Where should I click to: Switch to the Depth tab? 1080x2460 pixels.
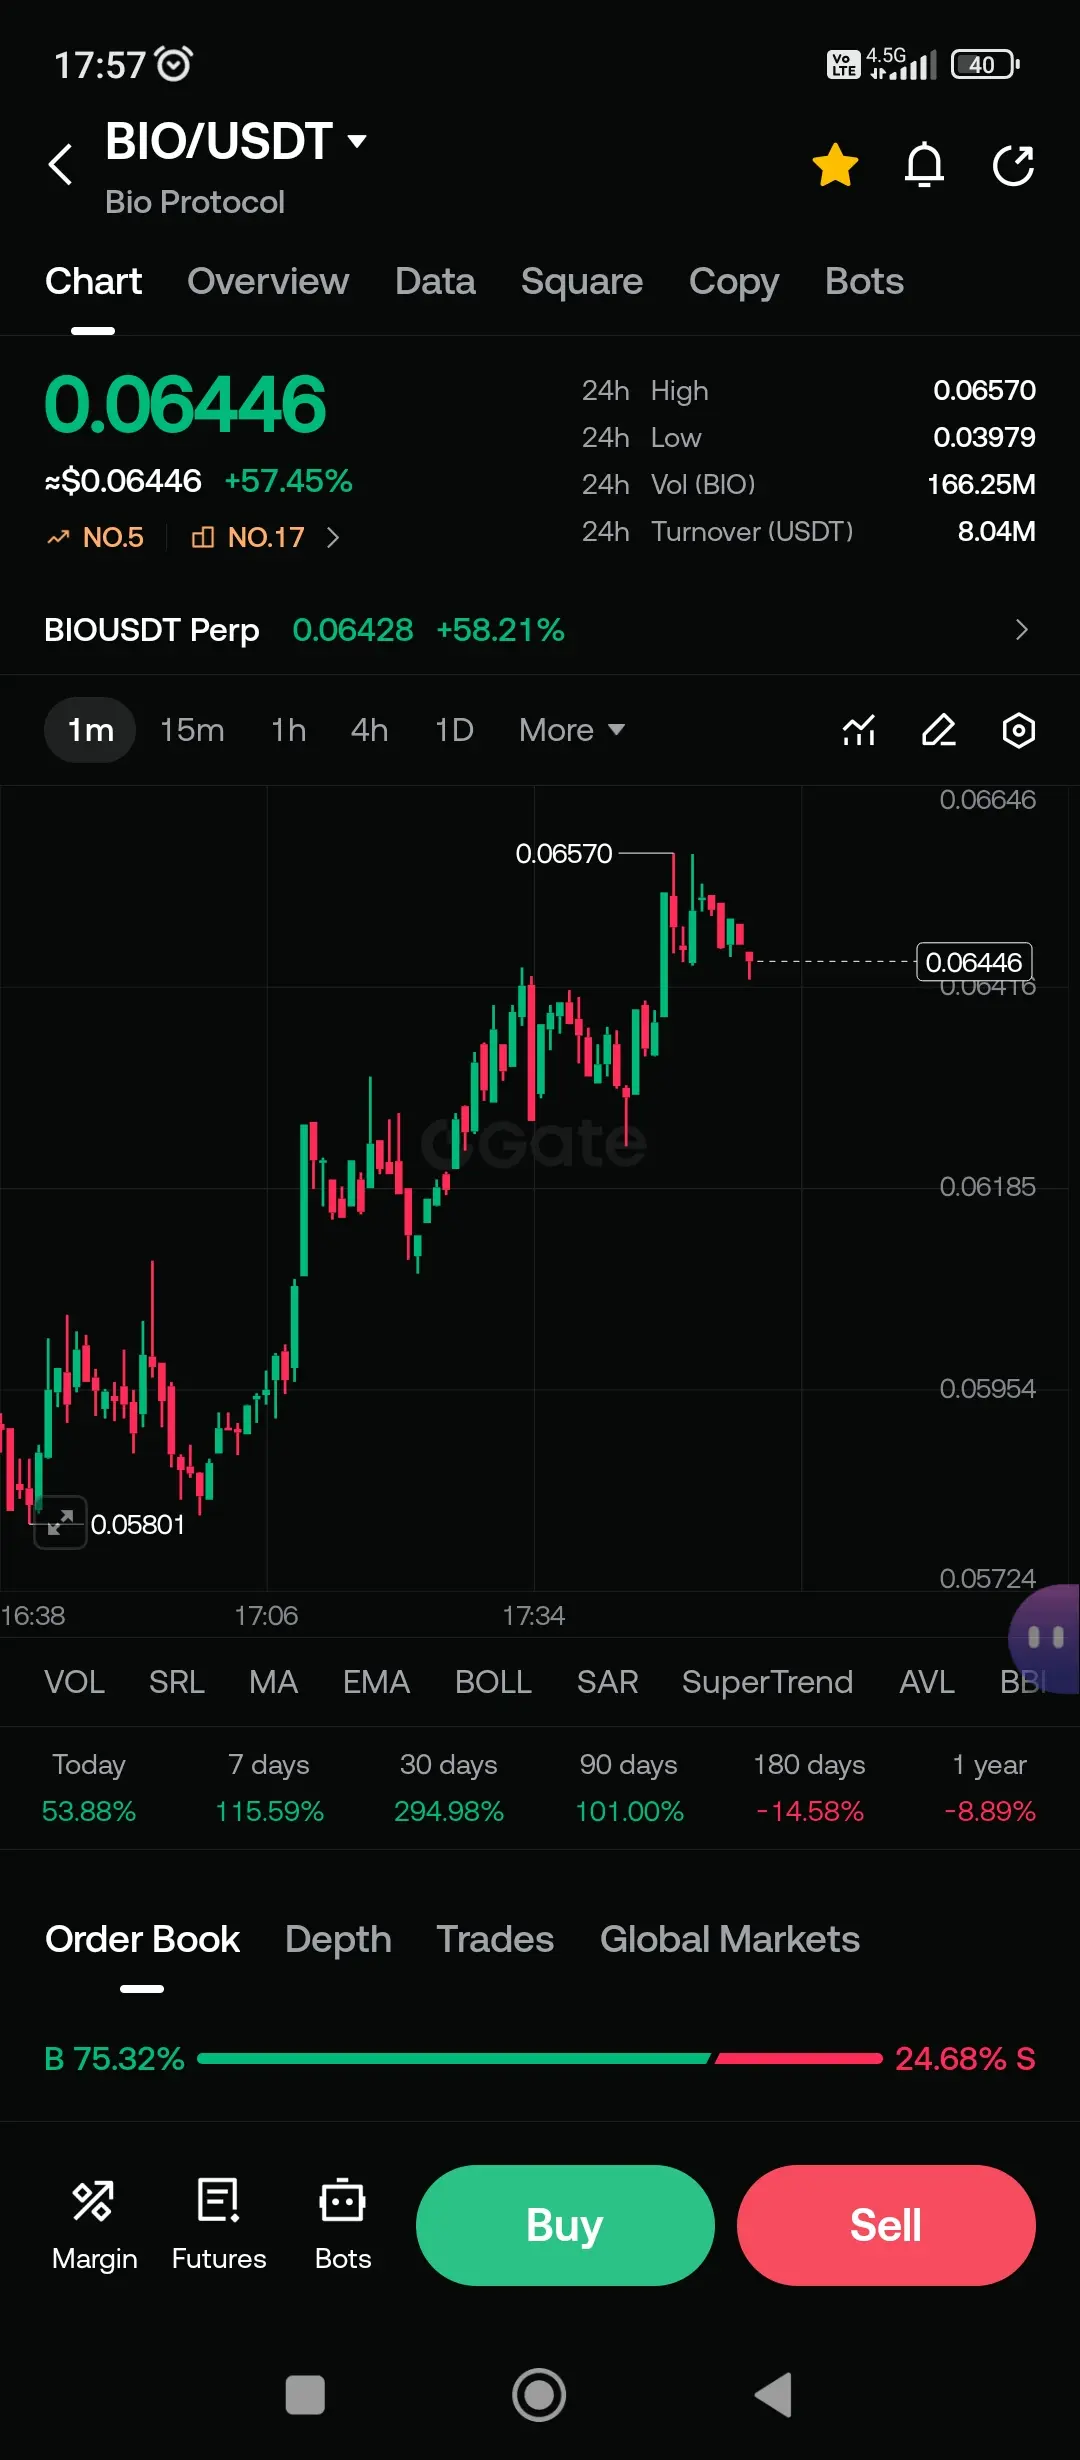coord(338,1940)
